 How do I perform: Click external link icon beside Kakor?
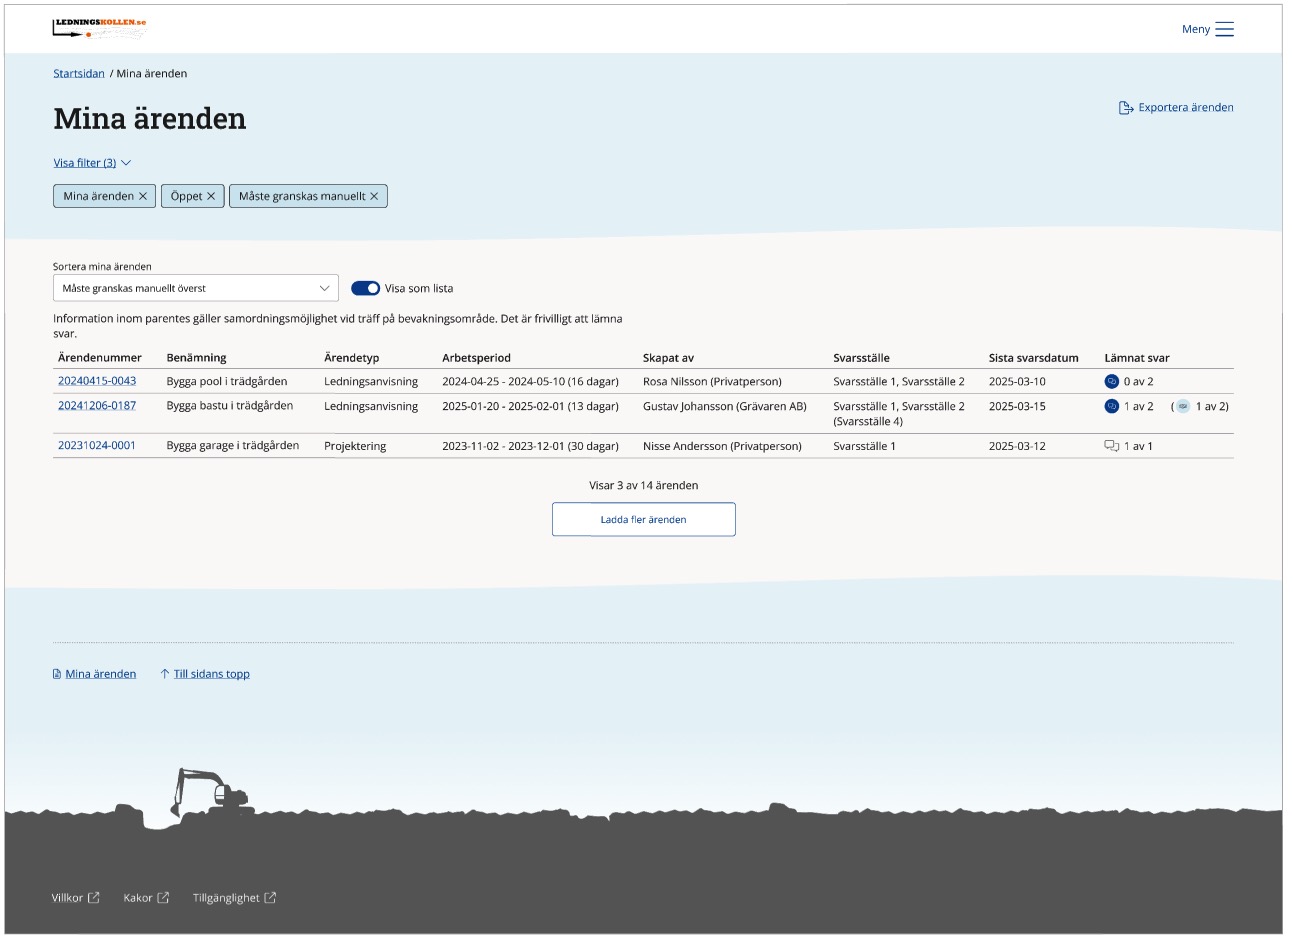click(x=163, y=897)
